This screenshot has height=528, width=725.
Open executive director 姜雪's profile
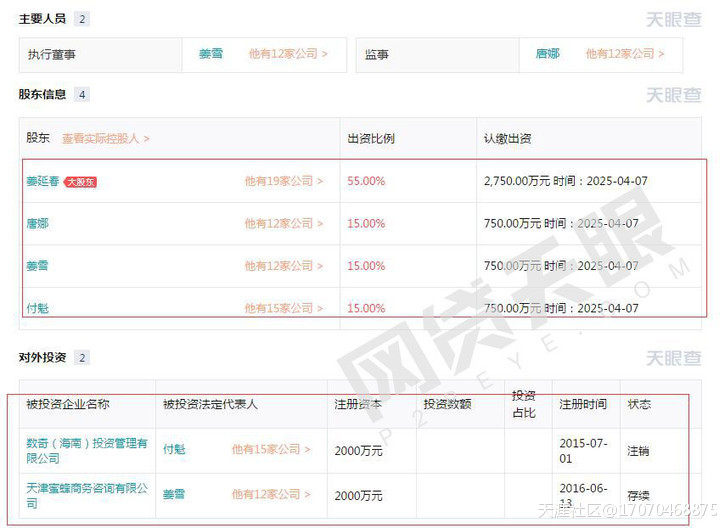[x=210, y=54]
